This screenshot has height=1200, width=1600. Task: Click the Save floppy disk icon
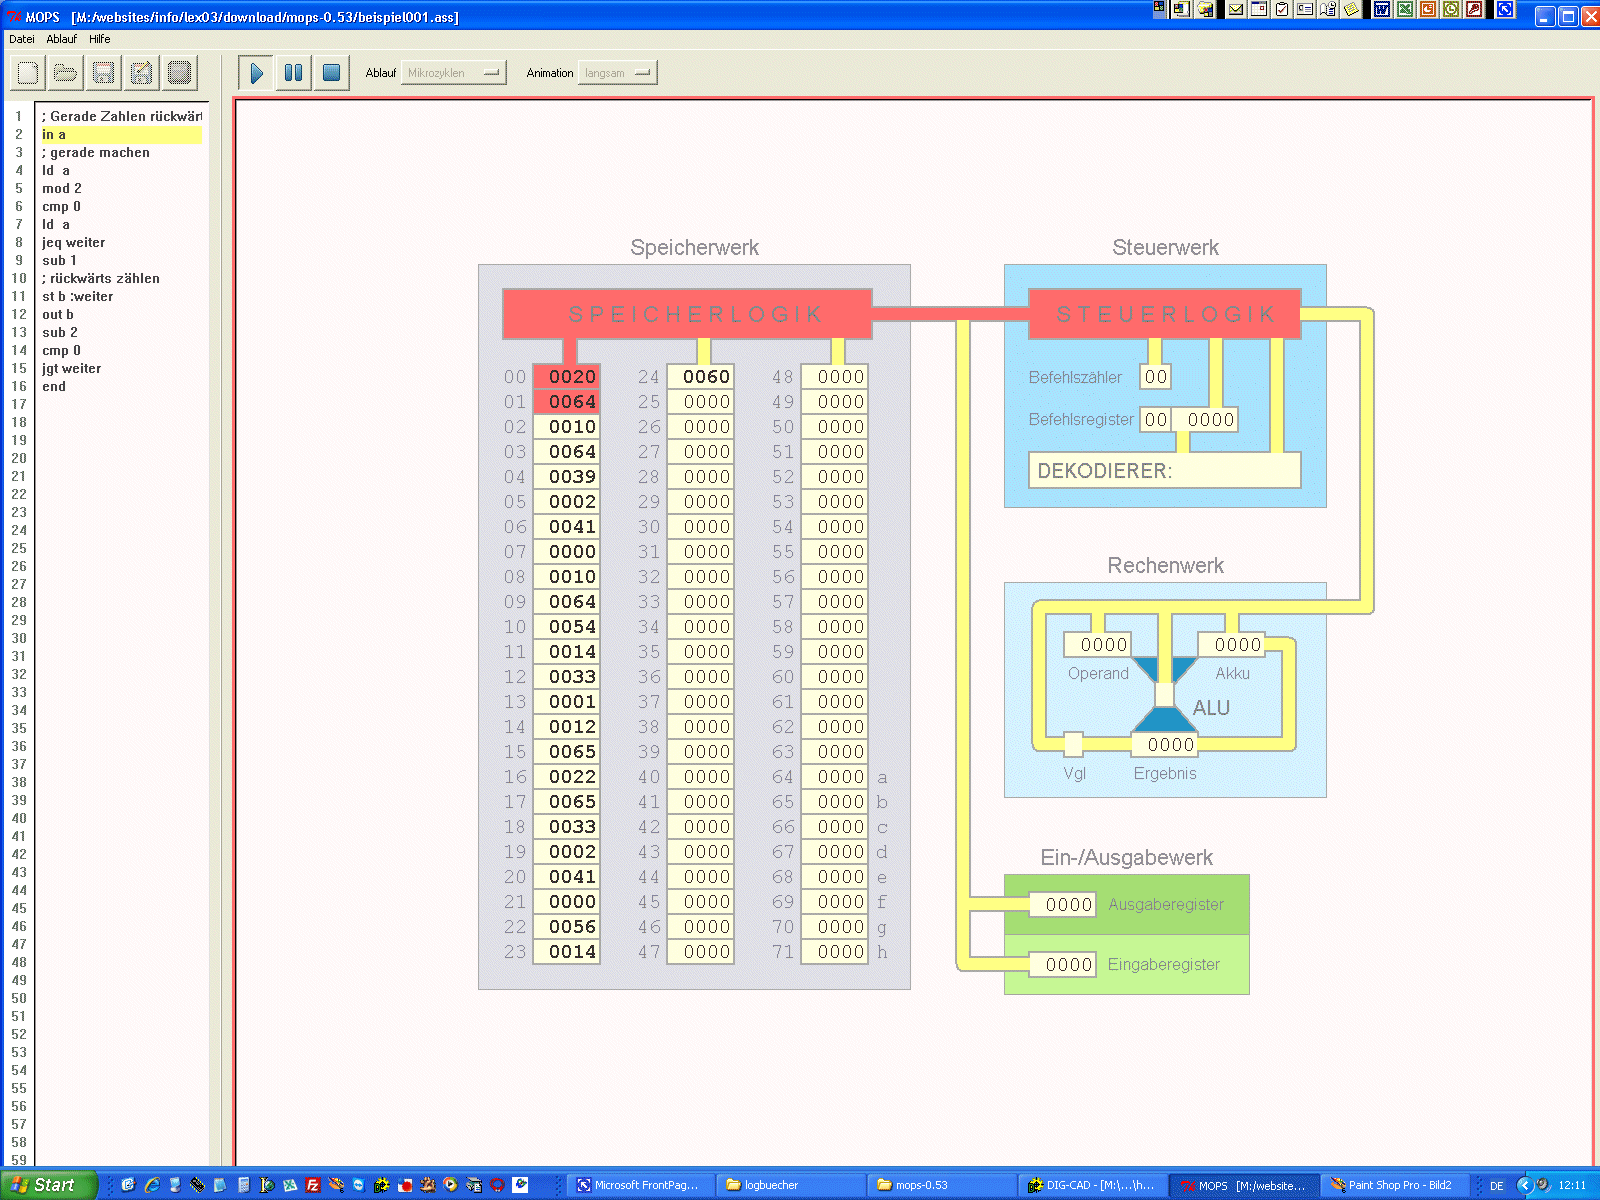click(x=104, y=73)
